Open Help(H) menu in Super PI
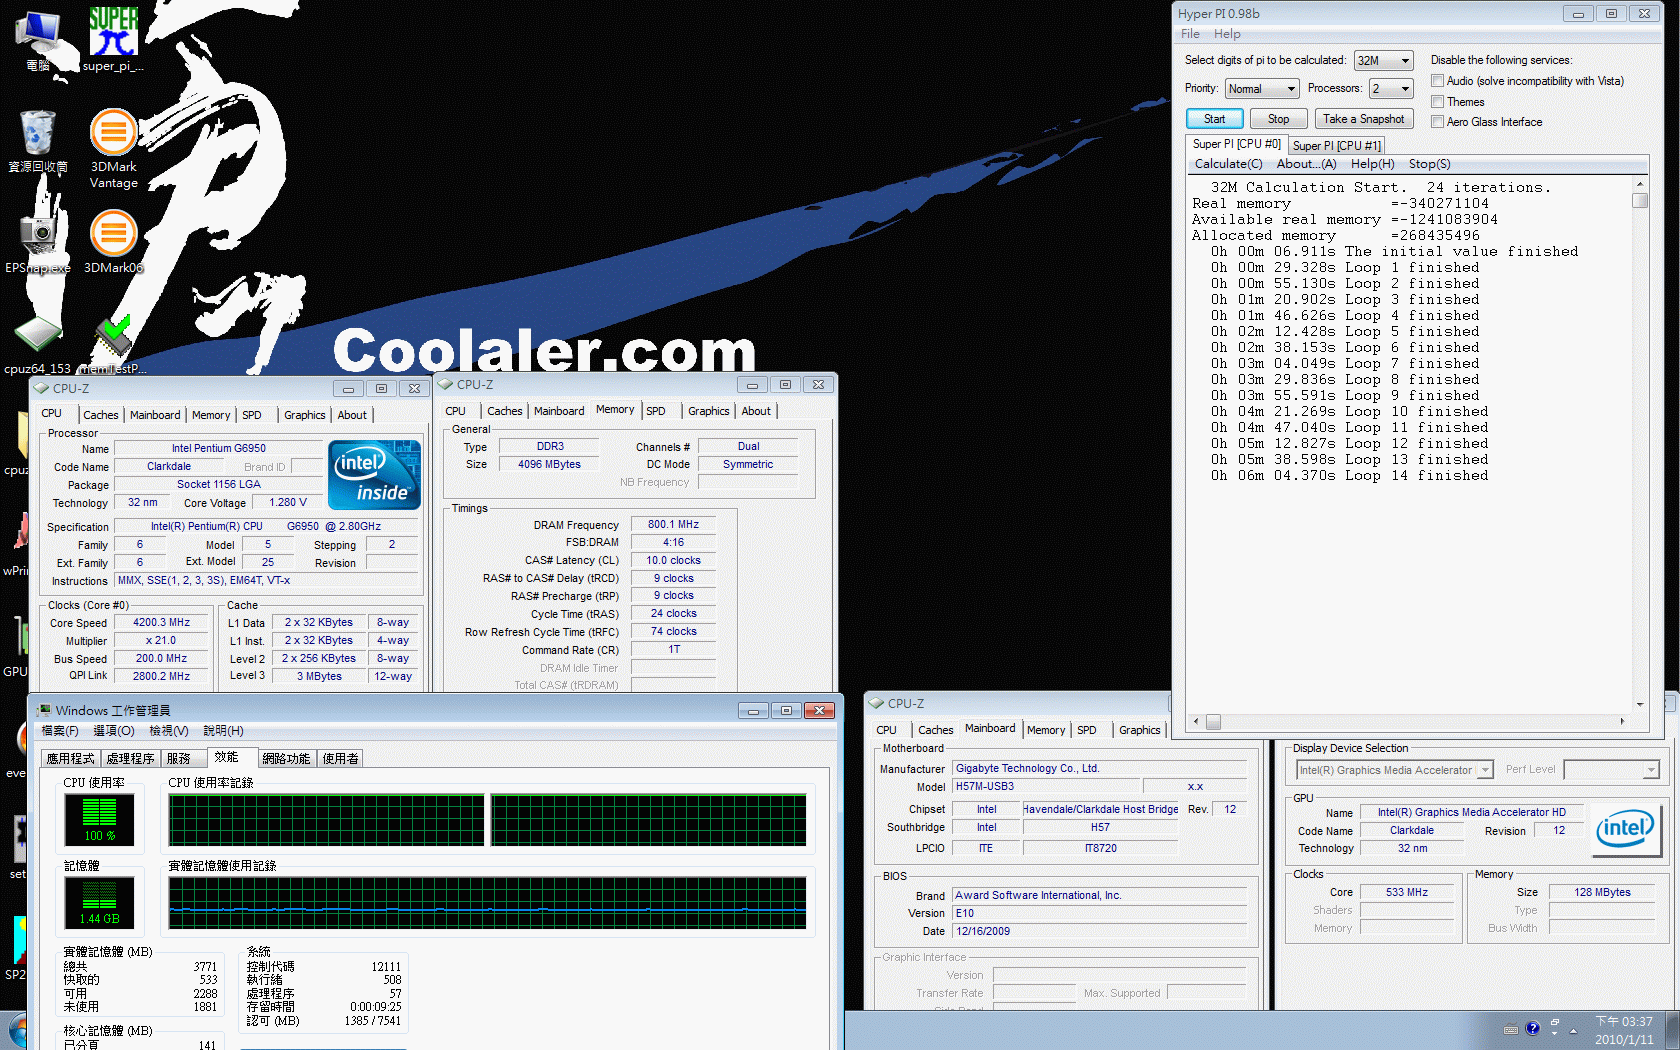The height and width of the screenshot is (1050, 1680). click(1372, 164)
